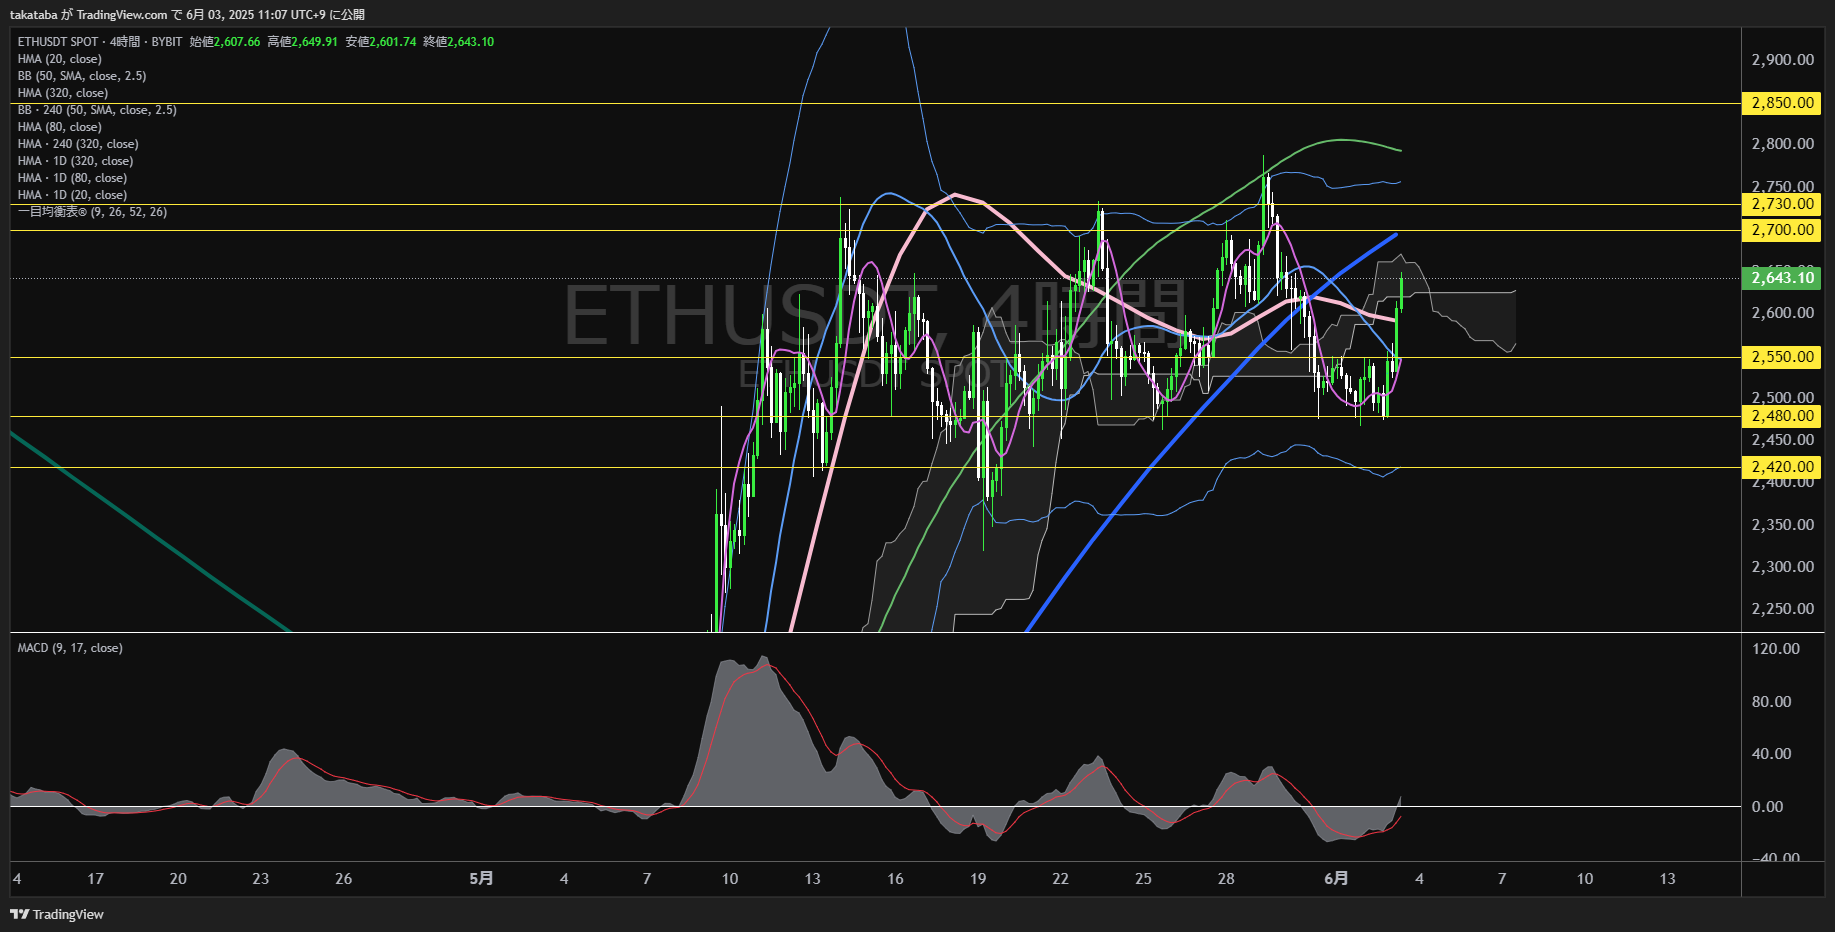Select the HMA · 1D (80, close) legend

click(72, 178)
